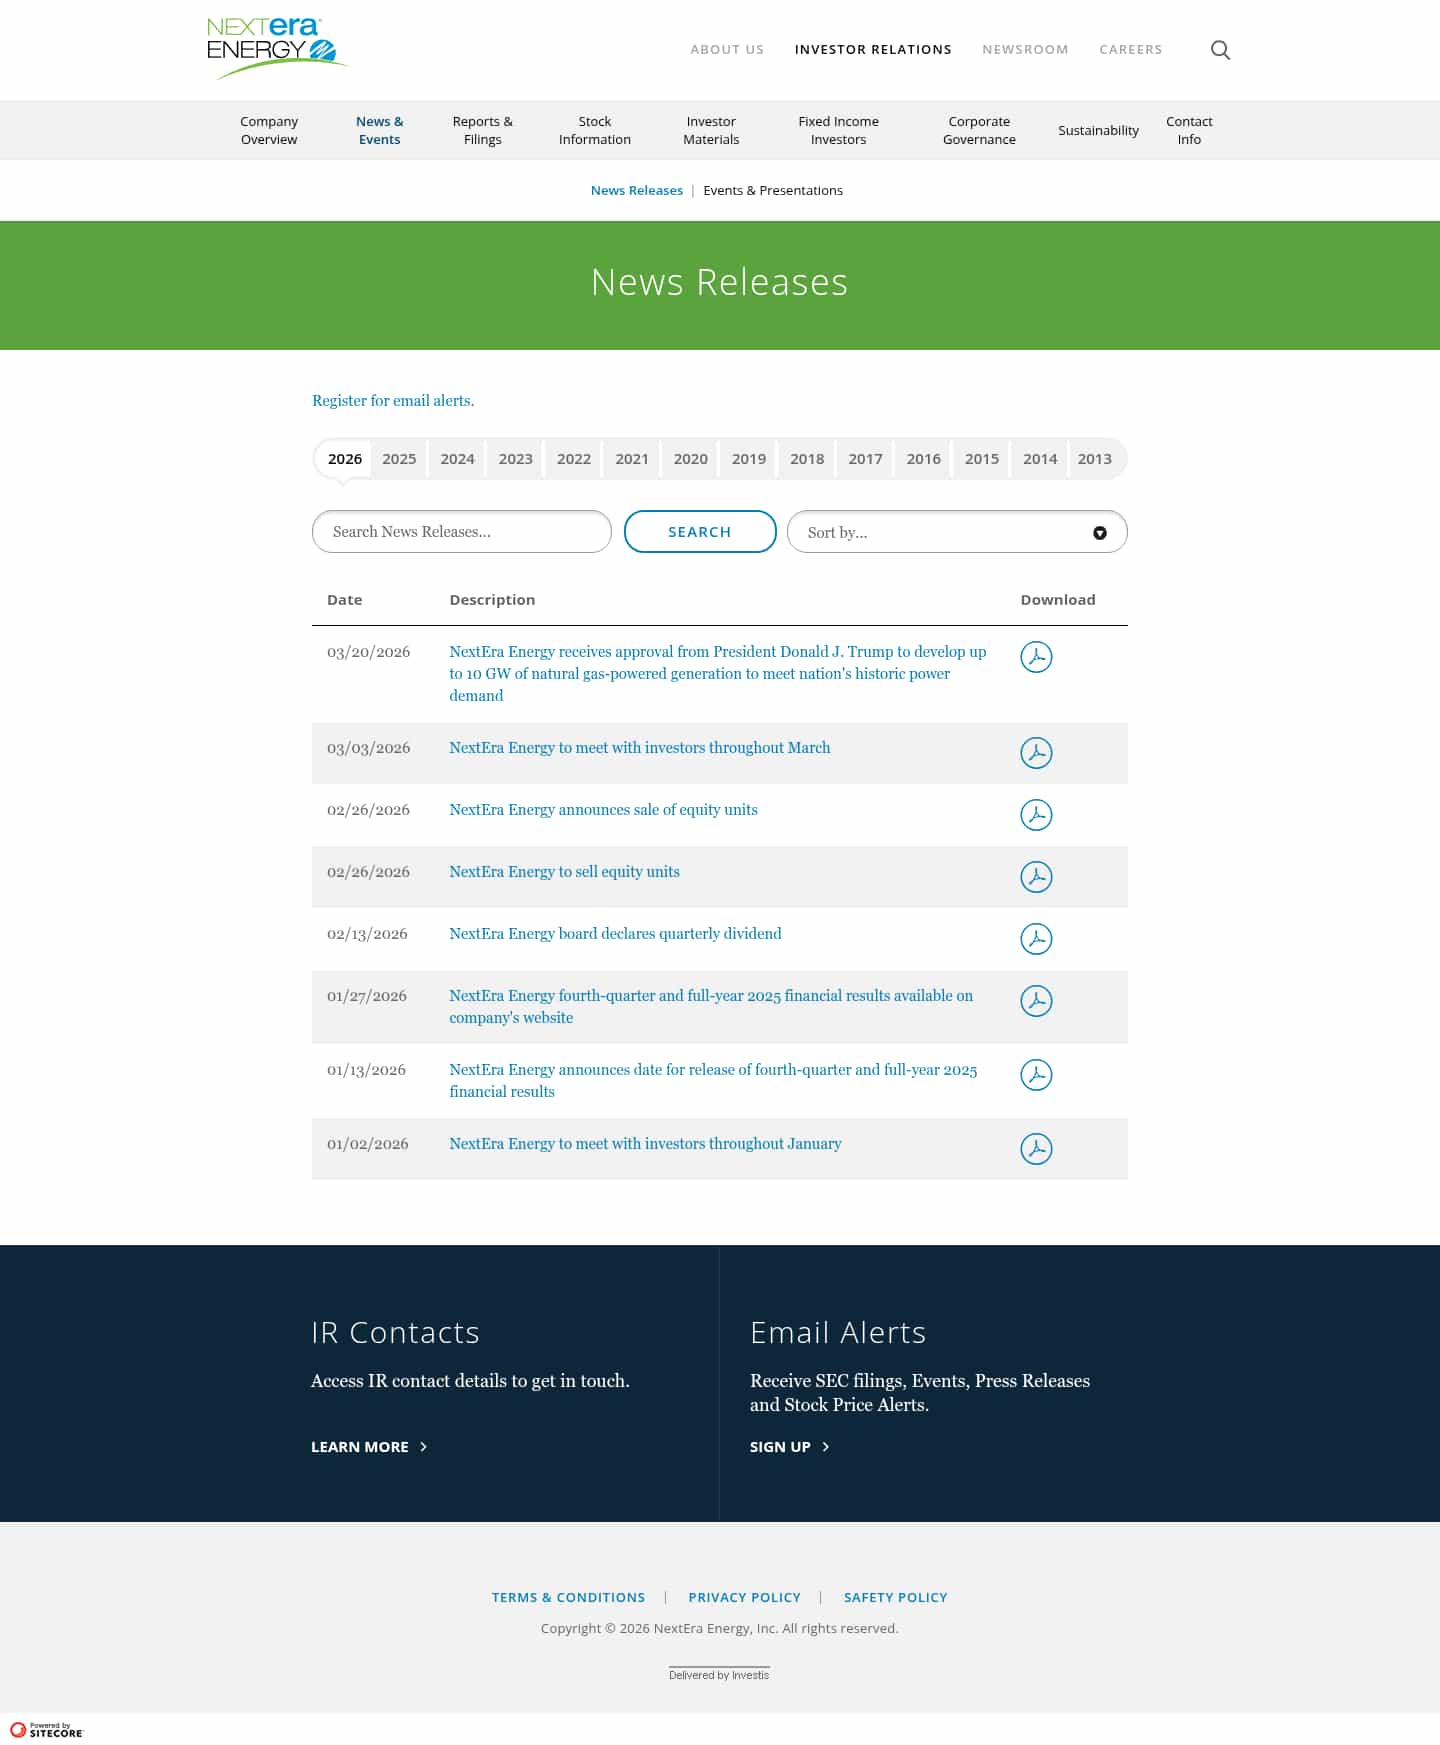Select the 2023 year tab
The width and height of the screenshot is (1440, 1745).
[515, 459]
